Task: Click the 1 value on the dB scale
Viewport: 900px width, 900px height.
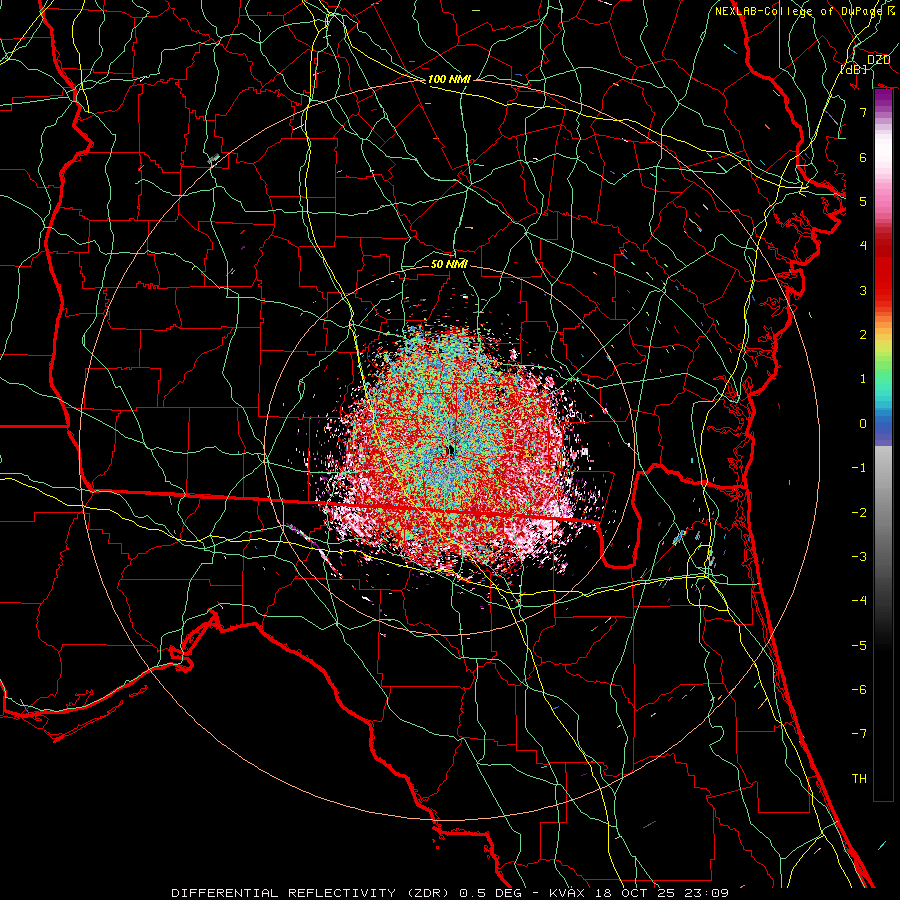Action: click(x=863, y=379)
